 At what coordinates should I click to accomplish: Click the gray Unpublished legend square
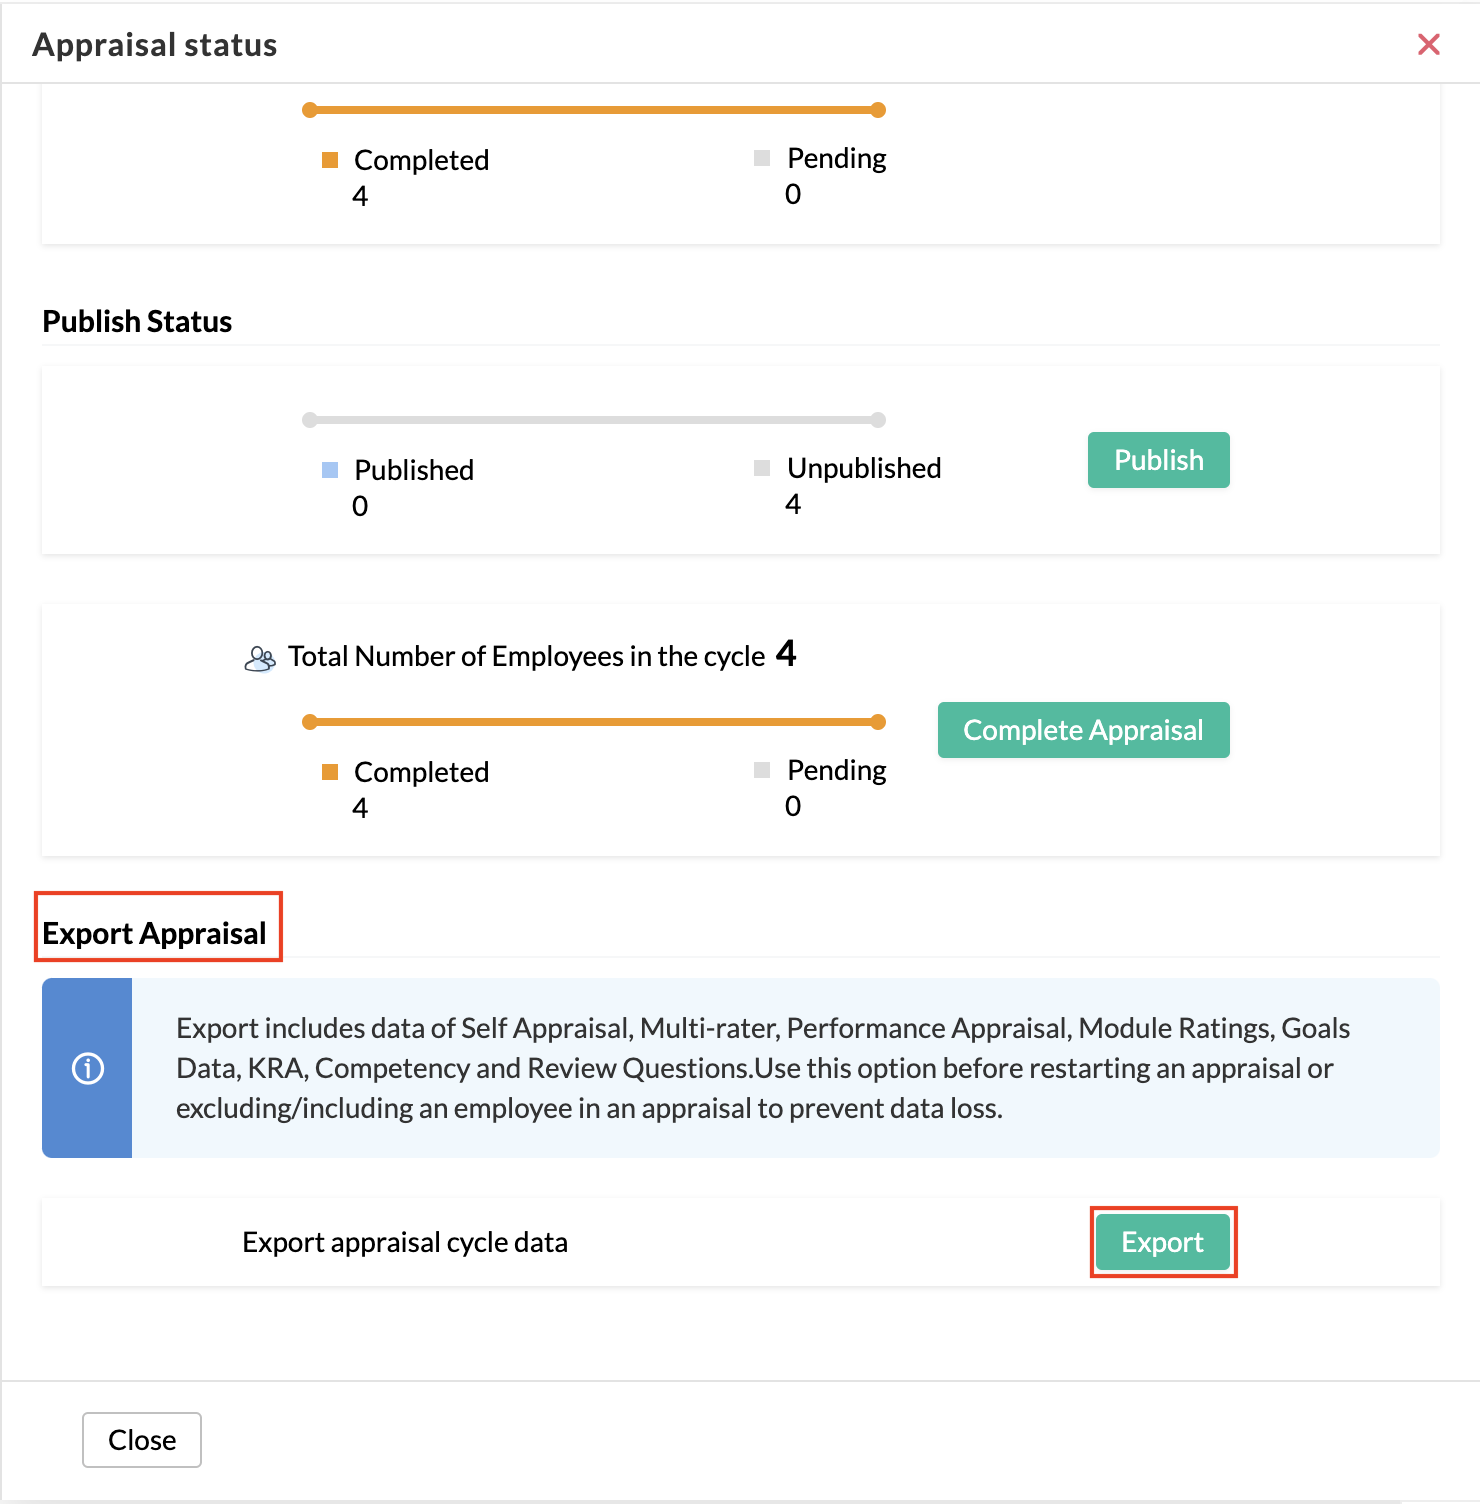click(x=762, y=468)
